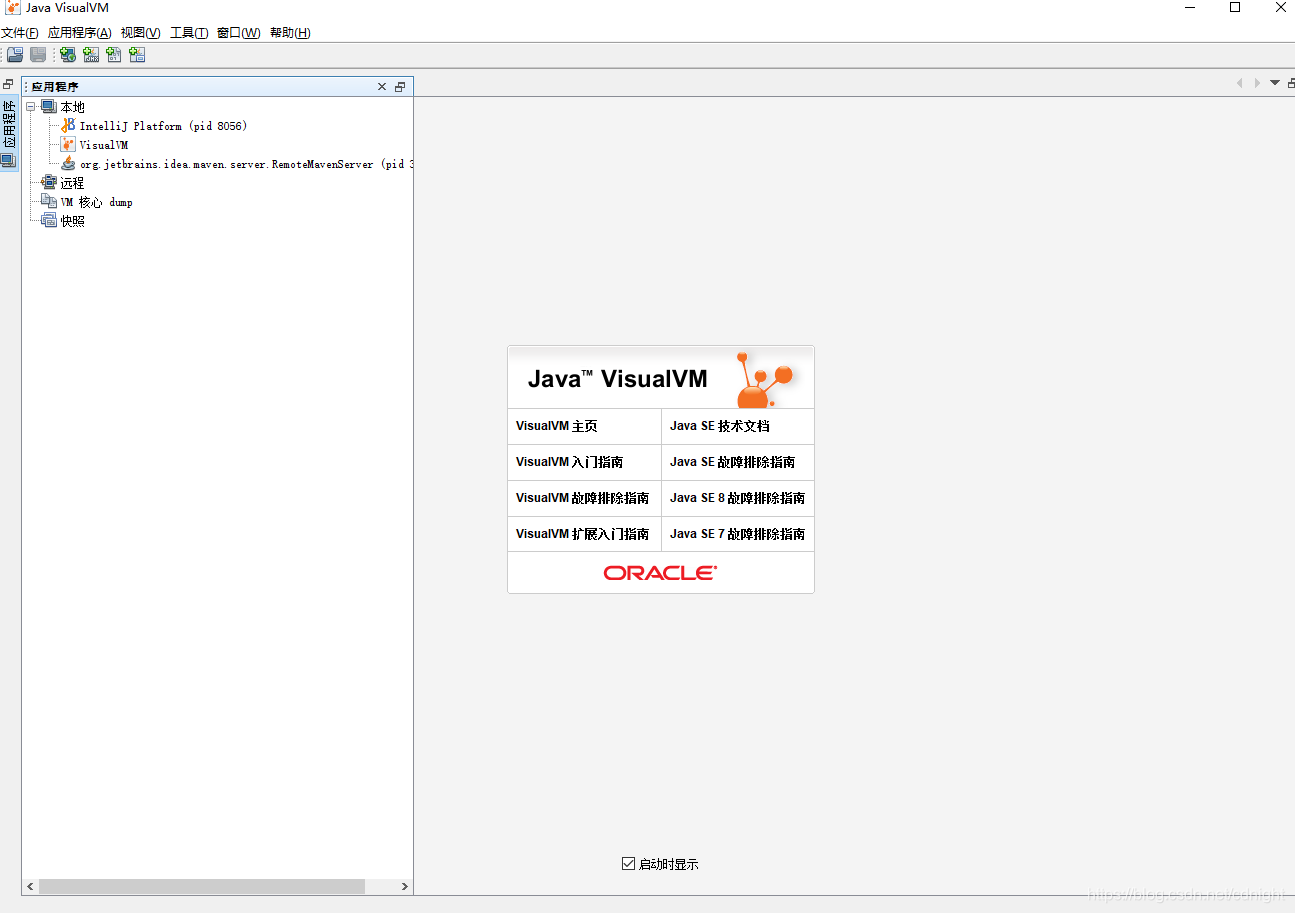Click the add VM coredump toolbar icon
Image resolution: width=1295 pixels, height=913 pixels.
click(x=114, y=55)
